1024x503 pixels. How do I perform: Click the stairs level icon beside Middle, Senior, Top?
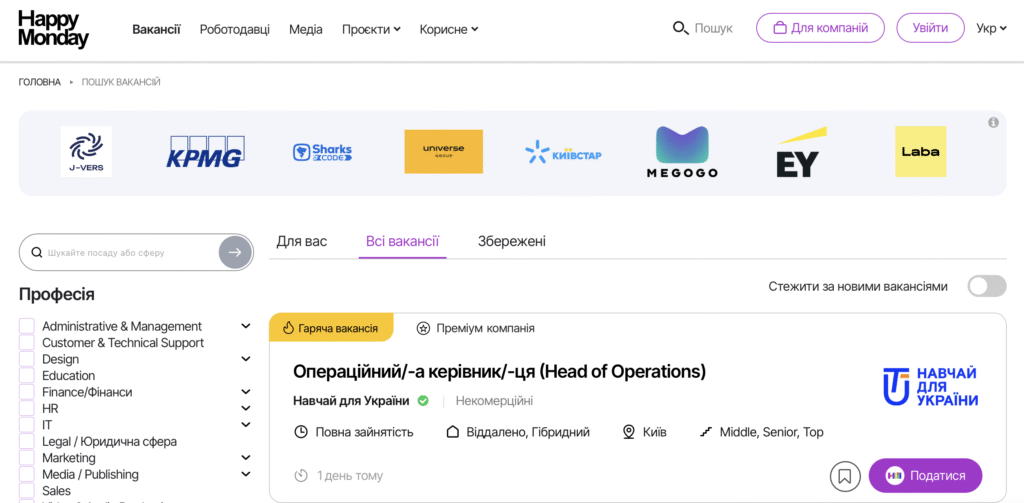coord(705,432)
